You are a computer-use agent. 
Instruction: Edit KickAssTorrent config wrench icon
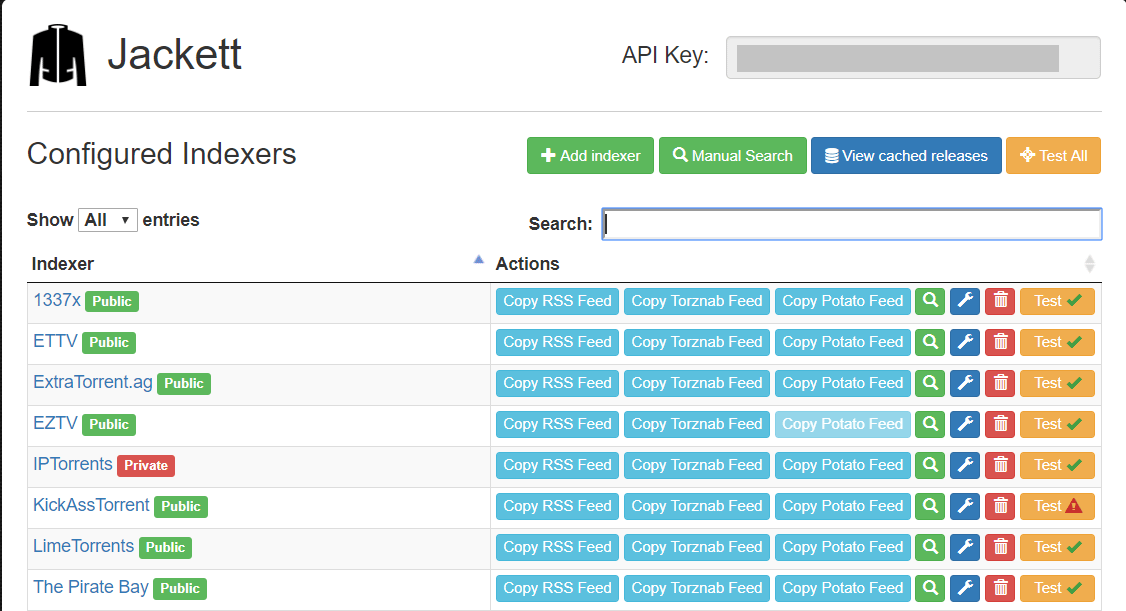tap(965, 505)
